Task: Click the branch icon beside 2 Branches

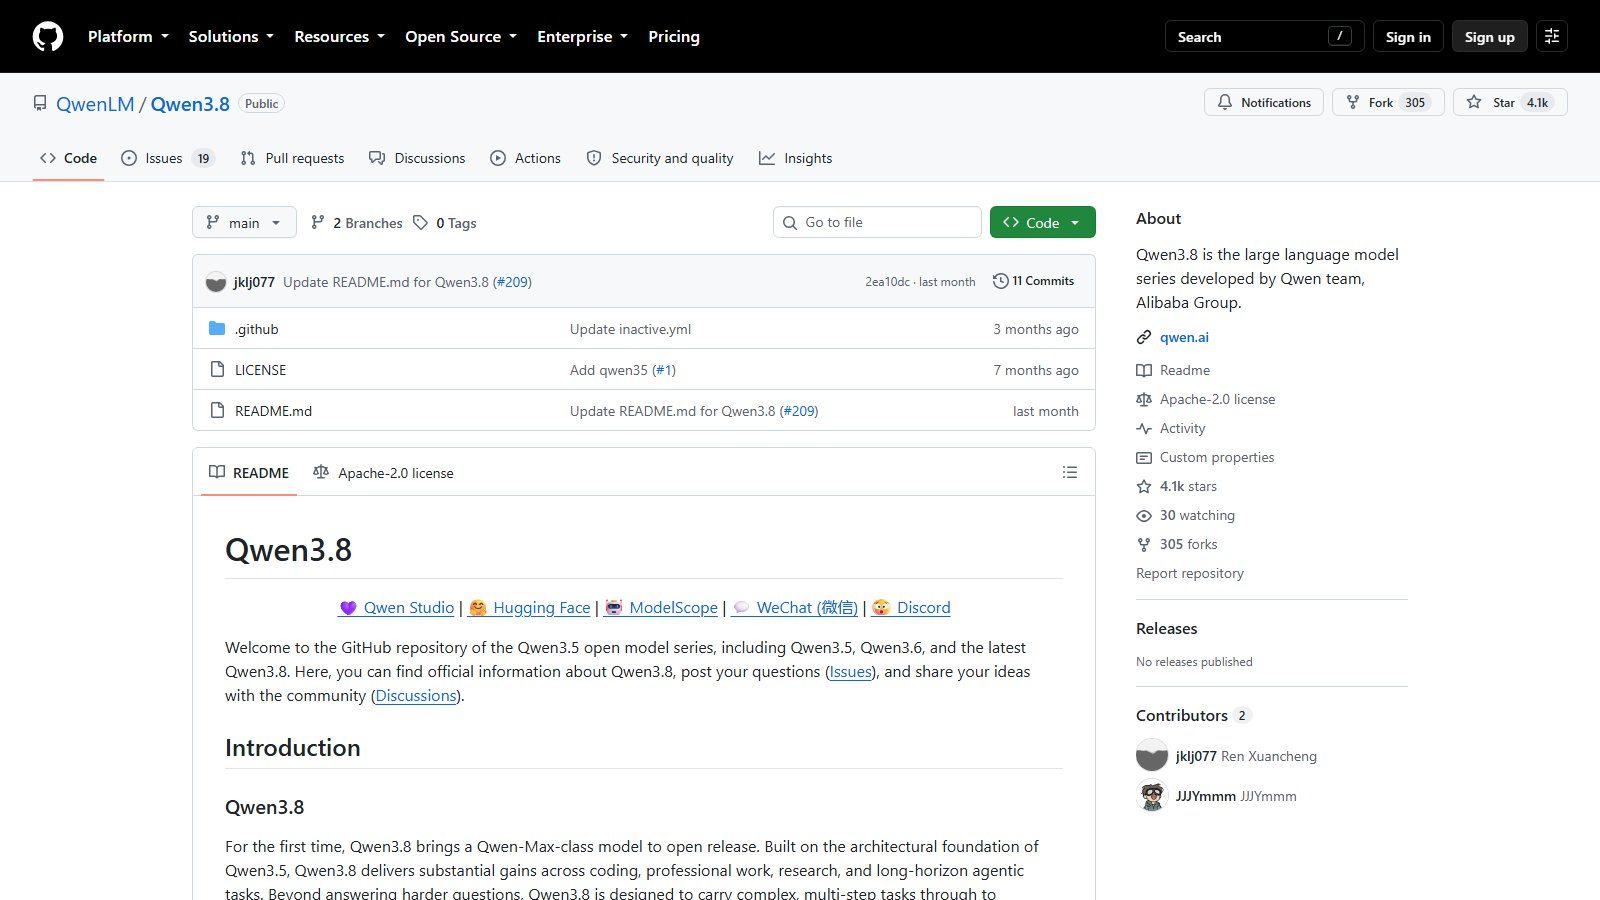Action: tap(318, 223)
